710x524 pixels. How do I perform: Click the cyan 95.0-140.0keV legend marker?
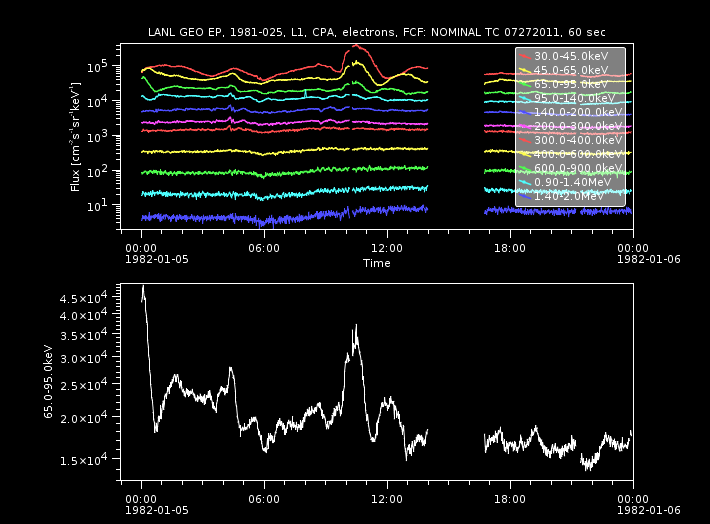(526, 99)
